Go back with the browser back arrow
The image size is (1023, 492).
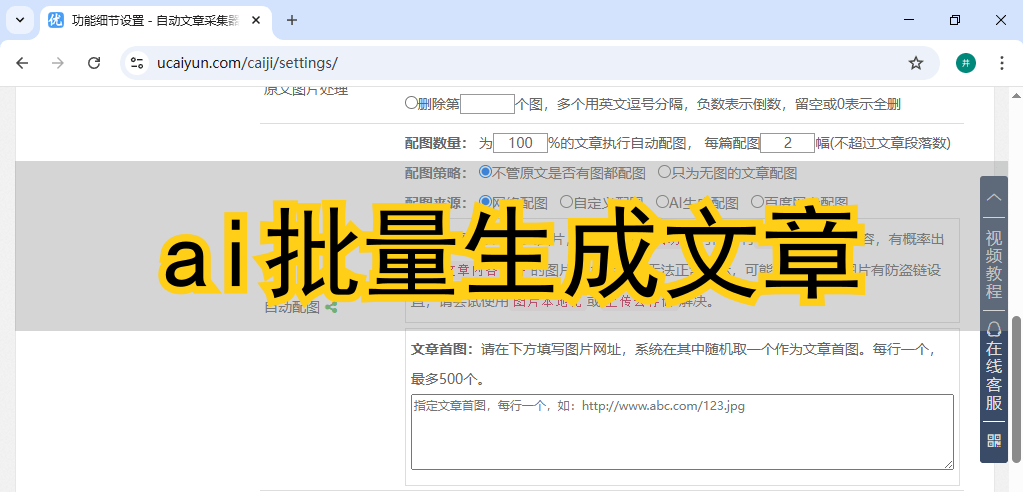tap(22, 63)
